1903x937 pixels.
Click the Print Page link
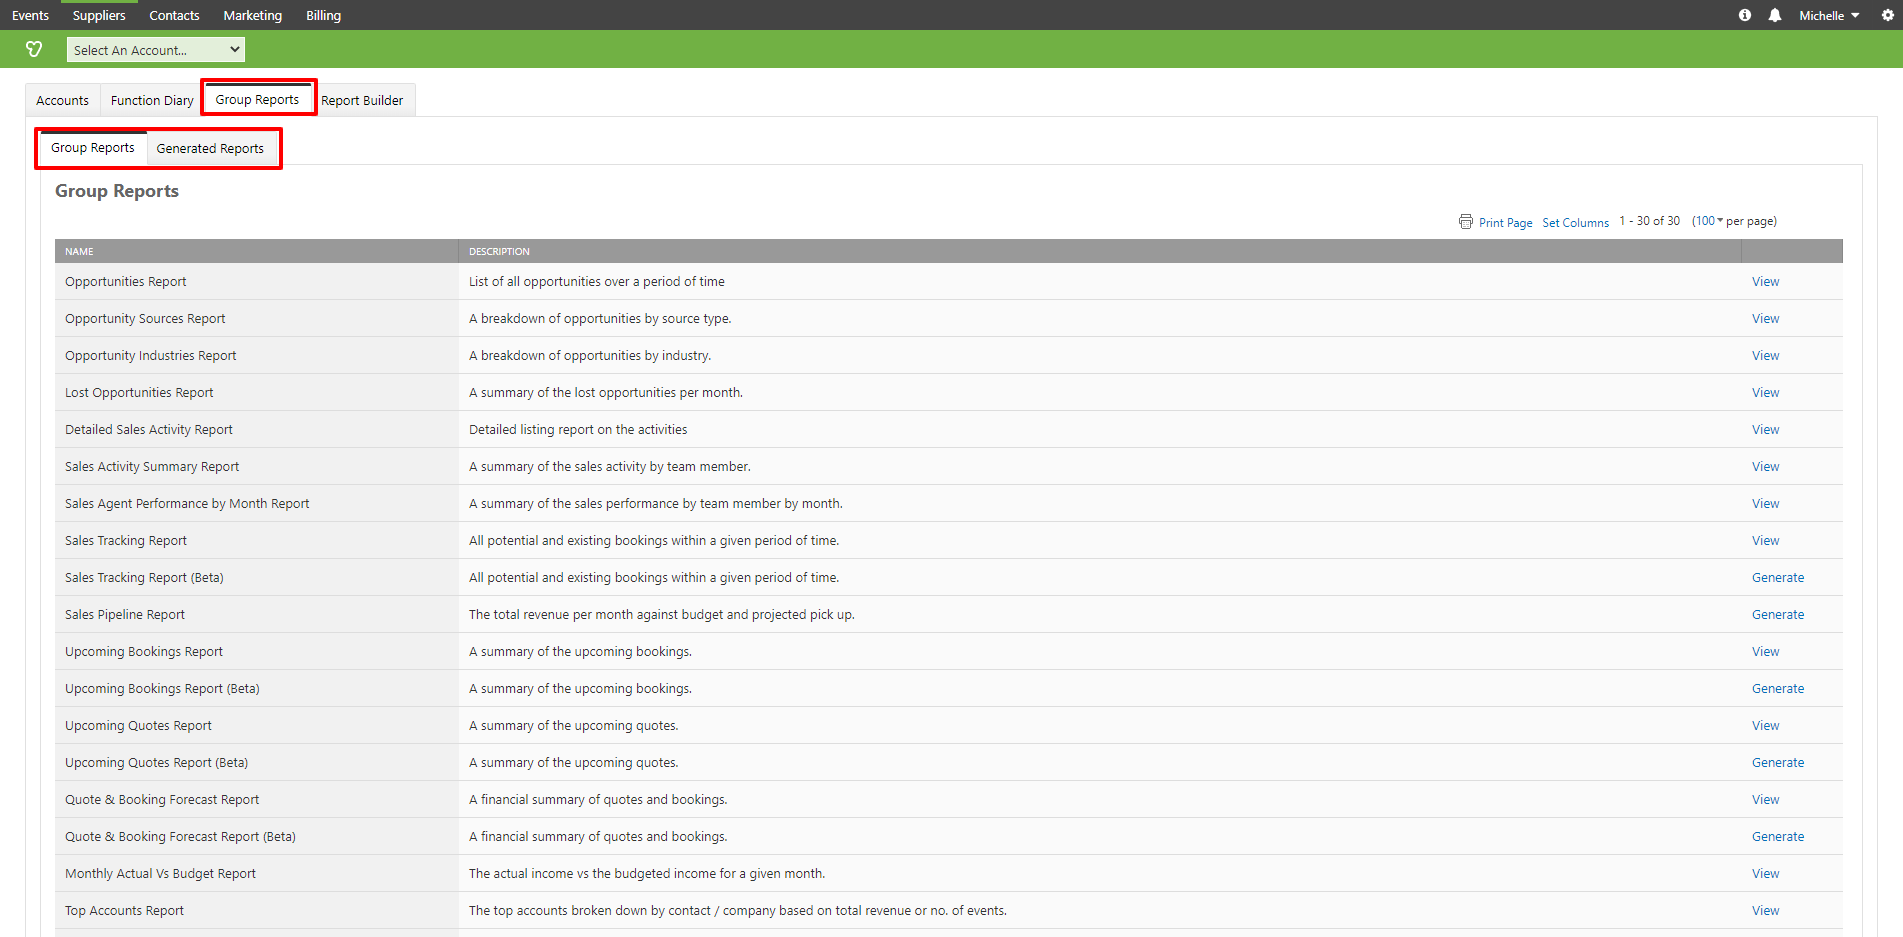[1505, 223]
